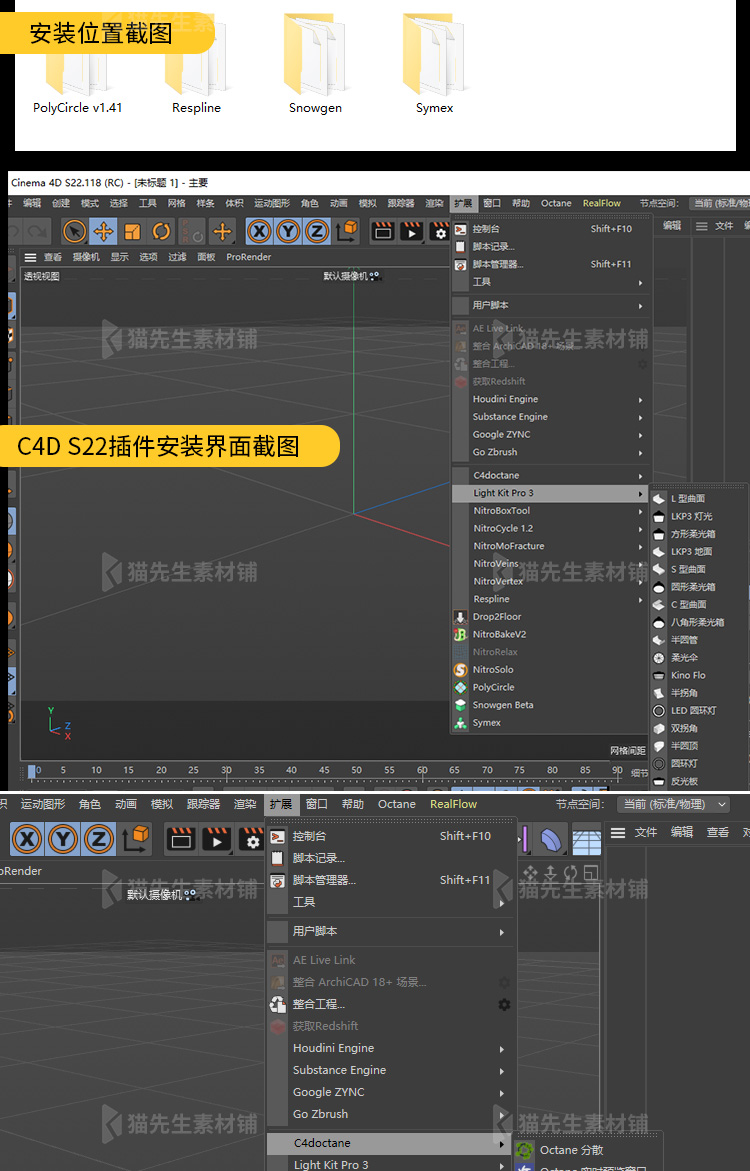
Task: Click 控制台 entry in the enlarged extensions menu
Action: pos(391,836)
